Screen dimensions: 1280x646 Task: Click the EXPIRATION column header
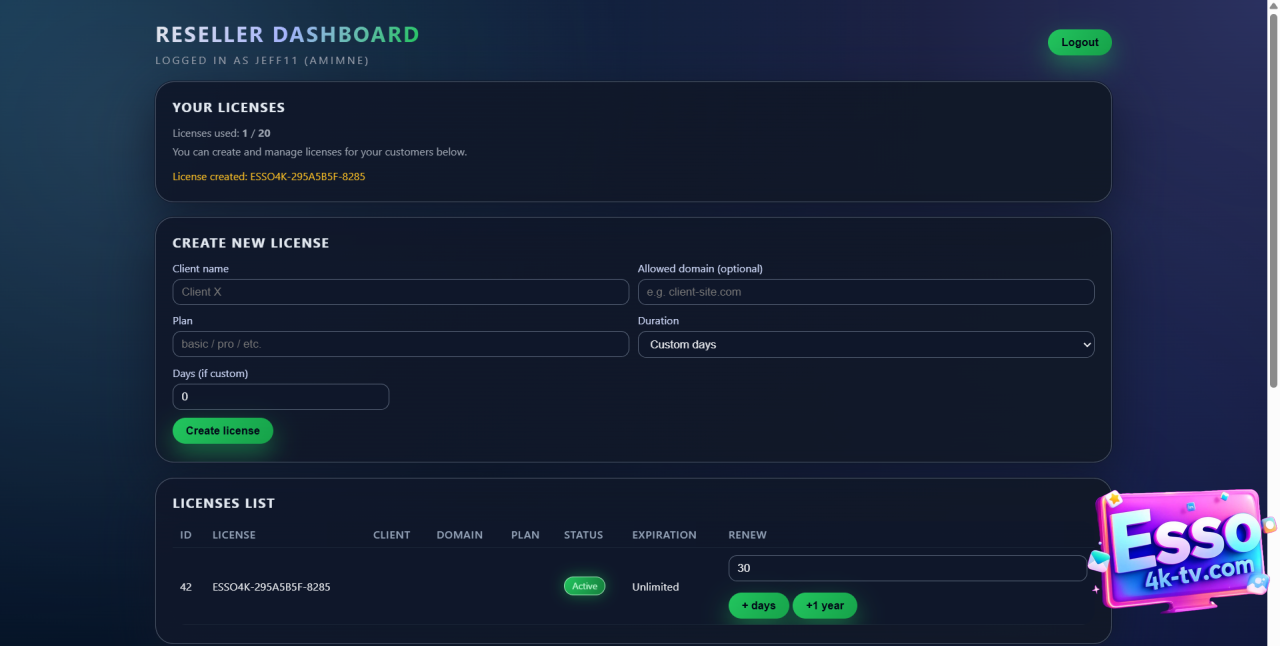tap(664, 535)
